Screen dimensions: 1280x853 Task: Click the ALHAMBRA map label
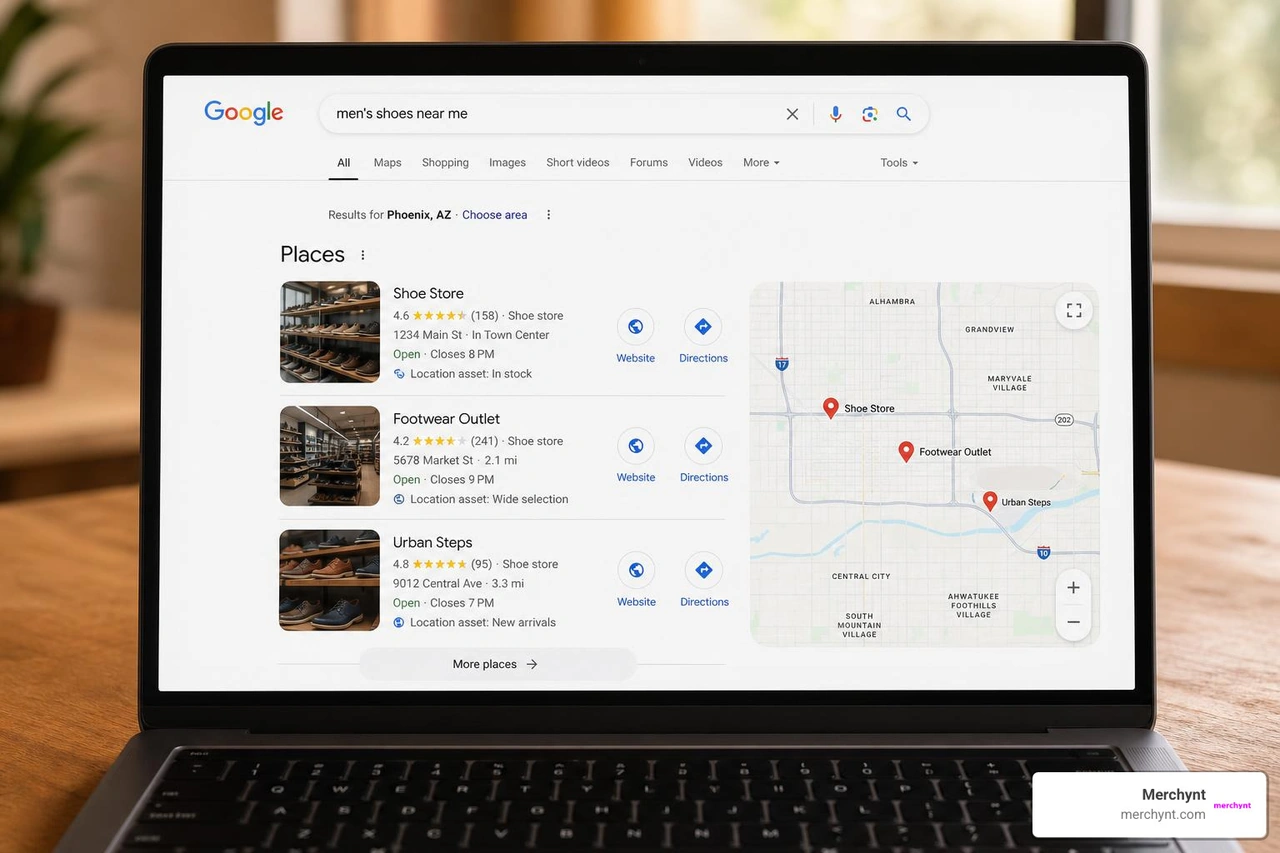[x=892, y=301]
